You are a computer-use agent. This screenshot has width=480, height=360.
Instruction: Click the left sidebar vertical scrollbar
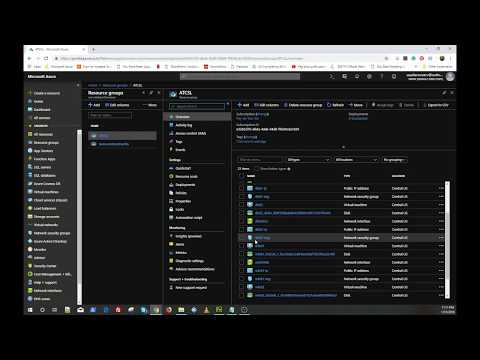79,217
